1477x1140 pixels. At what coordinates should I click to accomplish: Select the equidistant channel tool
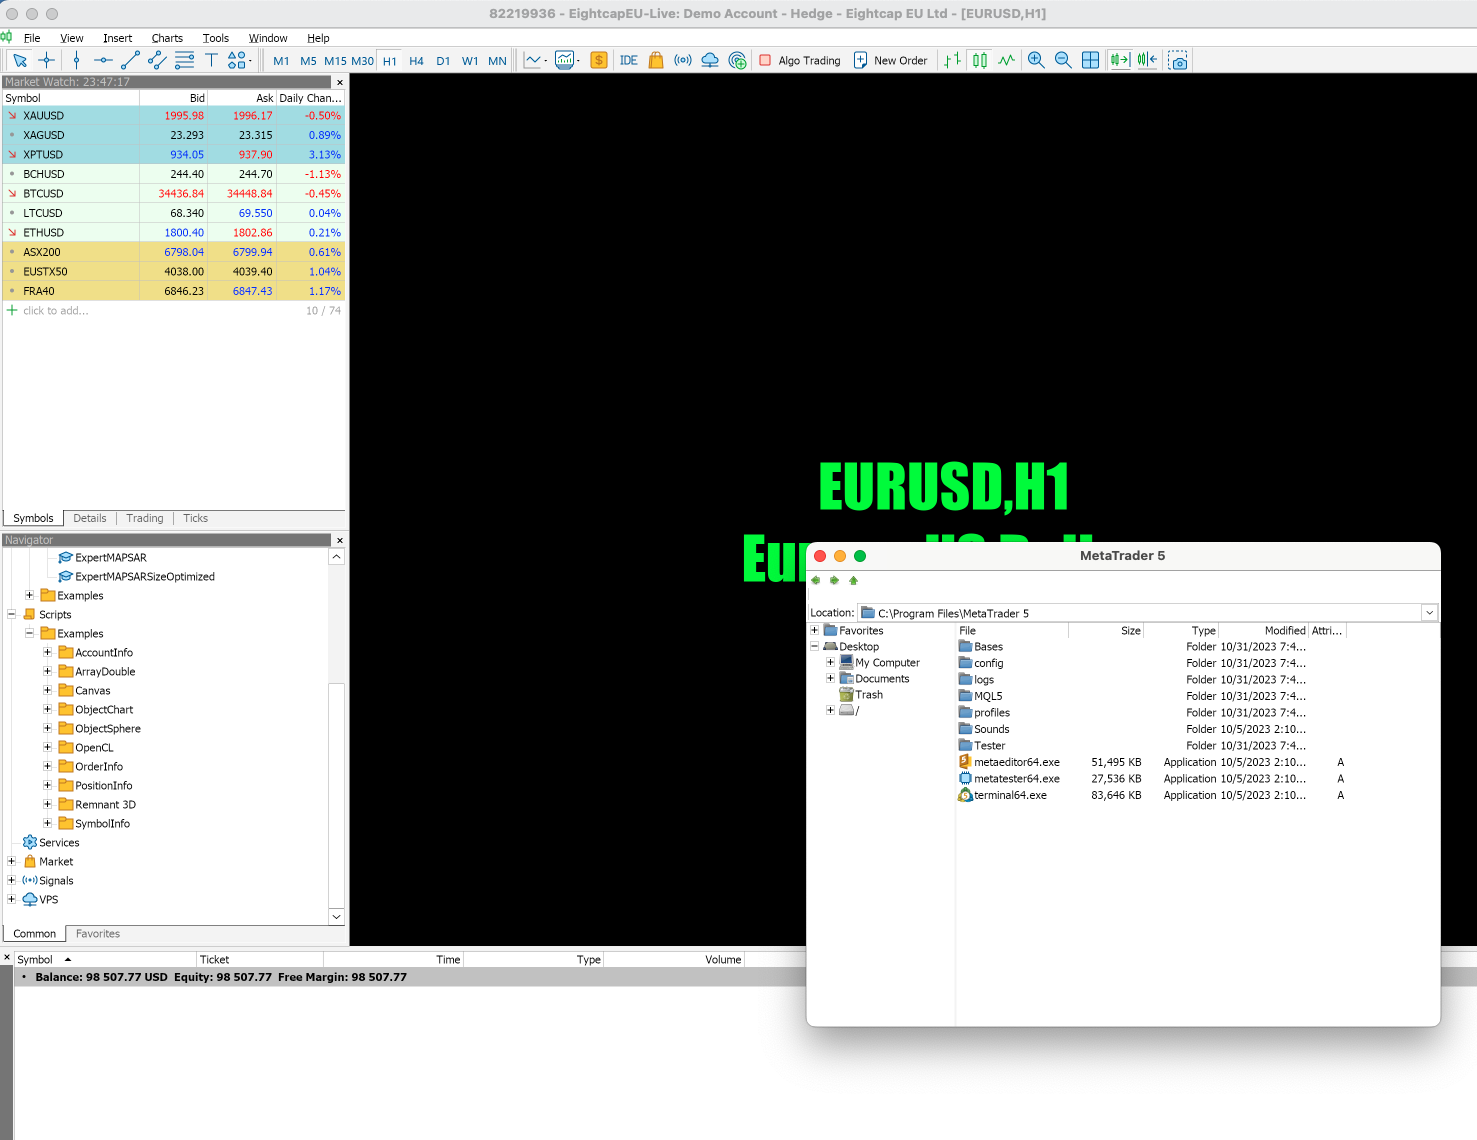click(x=157, y=61)
